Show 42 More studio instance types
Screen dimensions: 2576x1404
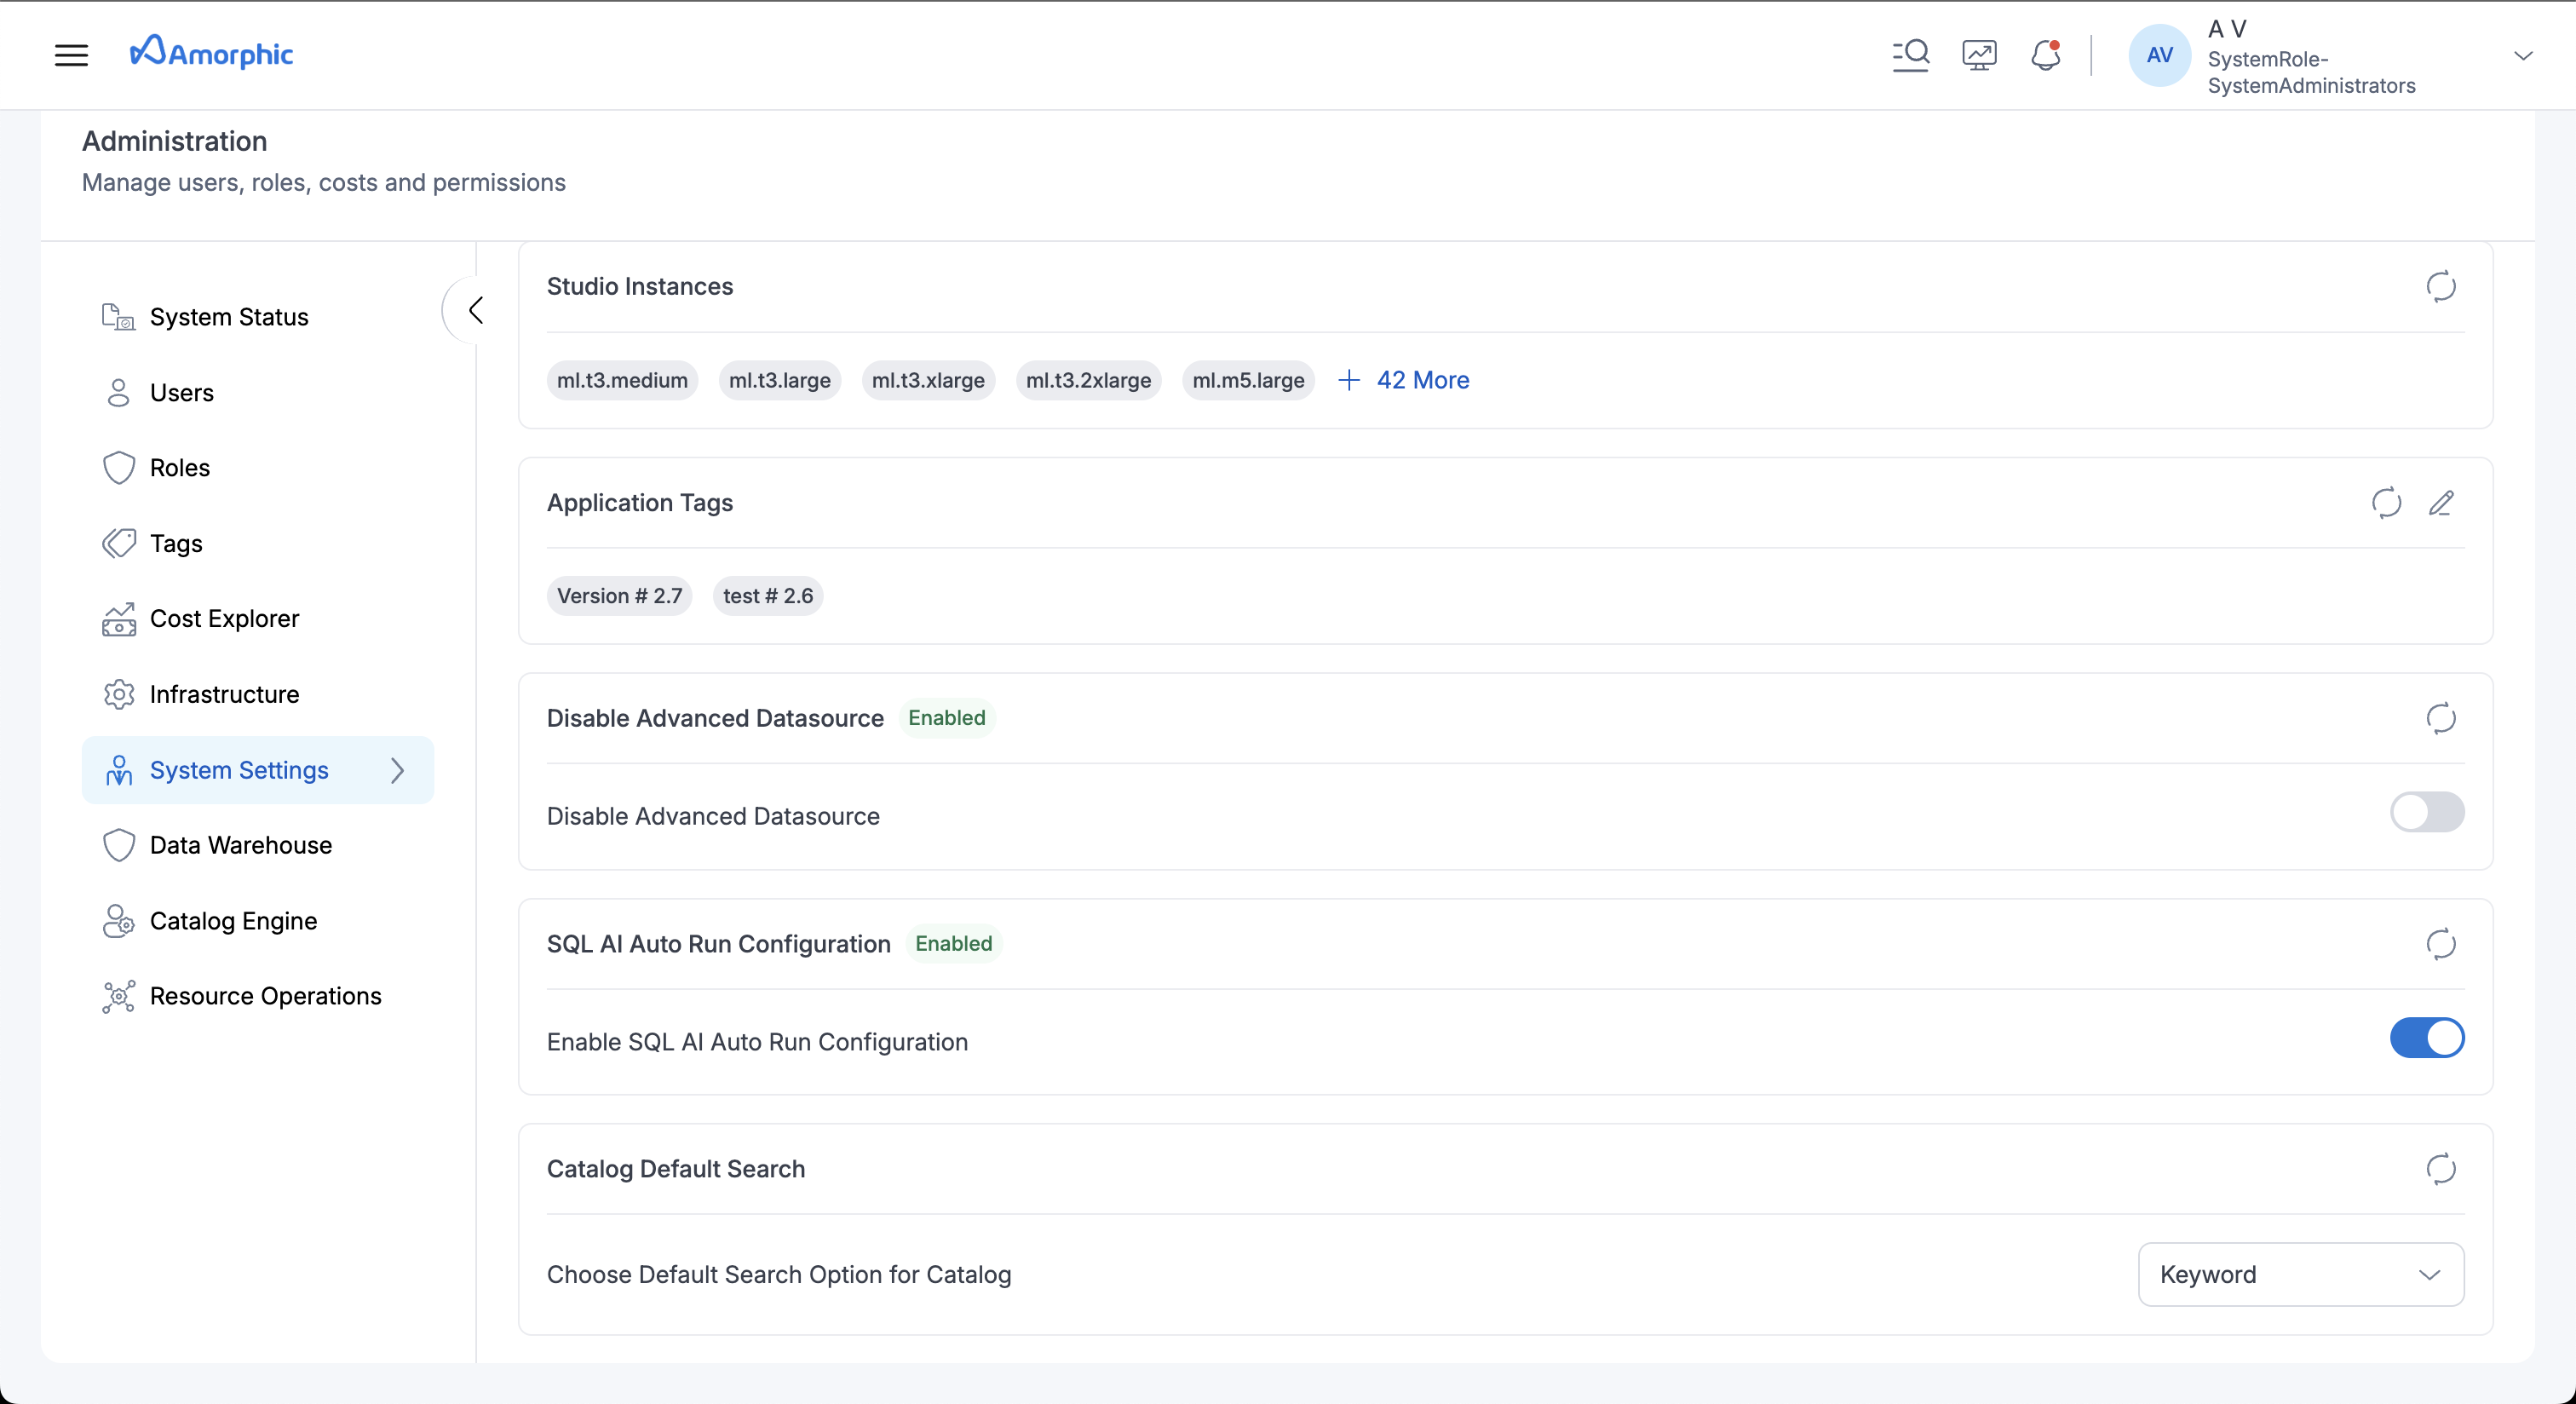(1404, 380)
